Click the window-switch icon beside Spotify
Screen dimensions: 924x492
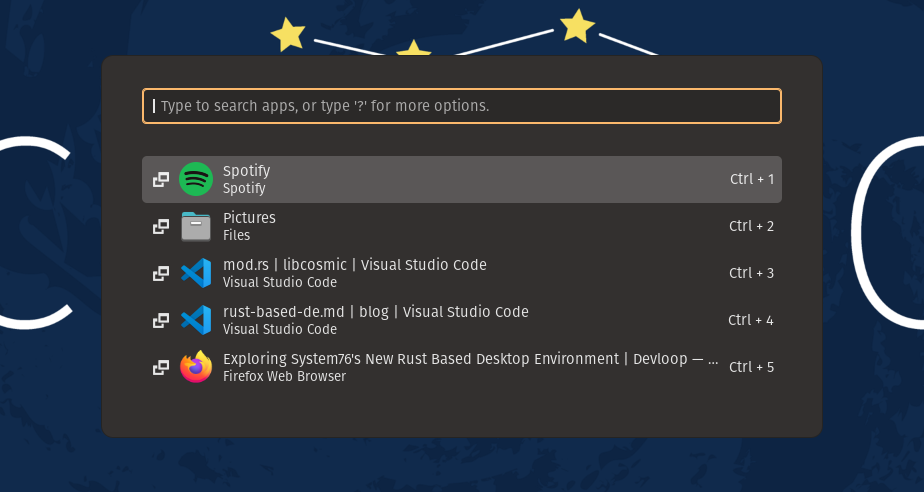160,180
